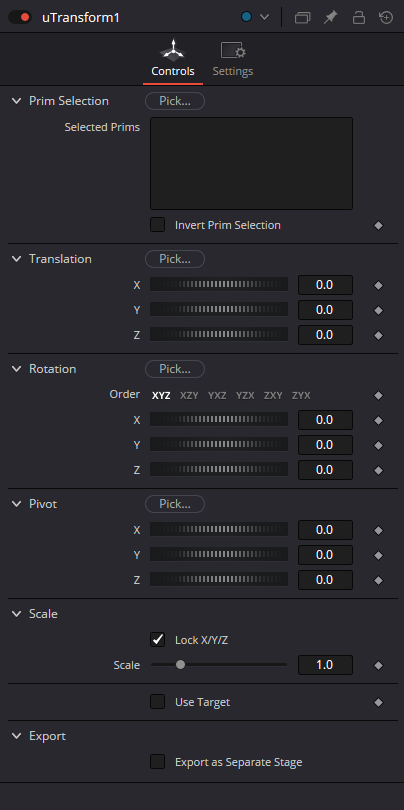
Task: Click inside the Selected Prims list box
Action: 251,163
